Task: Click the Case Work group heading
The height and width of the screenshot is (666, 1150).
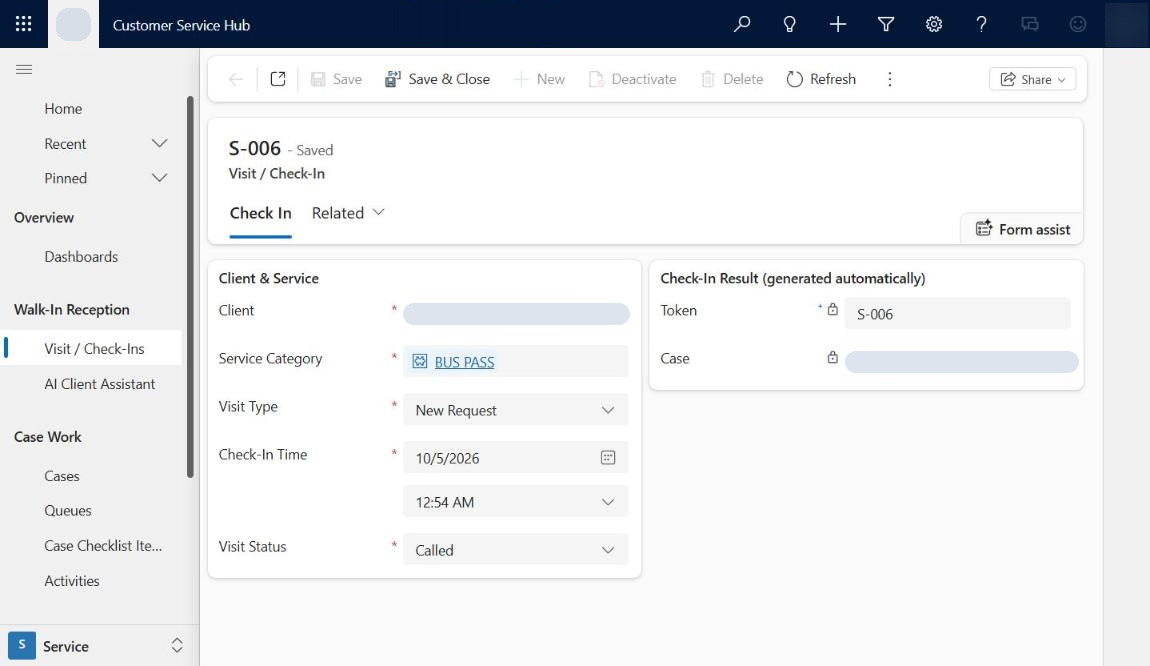Action: pos(48,436)
